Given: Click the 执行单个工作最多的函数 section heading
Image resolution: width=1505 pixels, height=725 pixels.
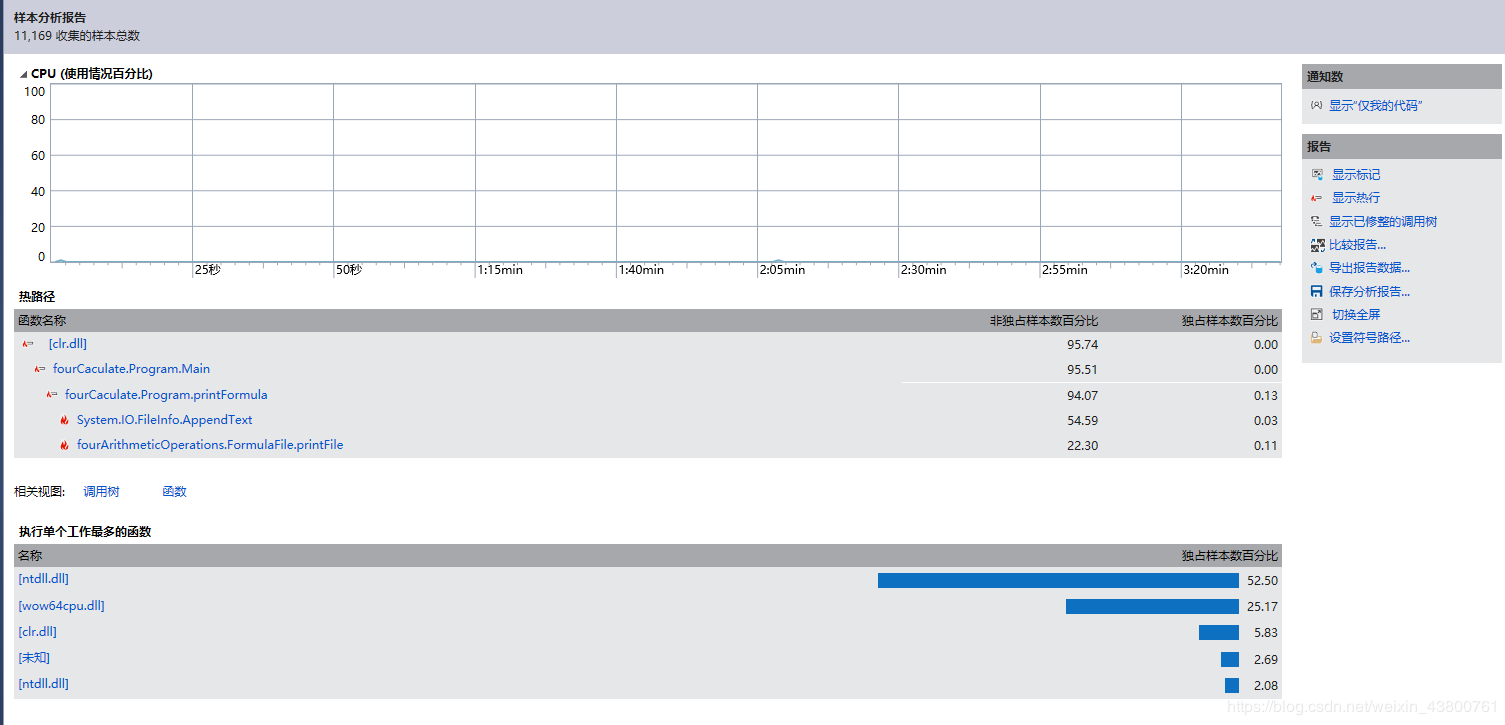Looking at the screenshot, I should pos(85,532).
